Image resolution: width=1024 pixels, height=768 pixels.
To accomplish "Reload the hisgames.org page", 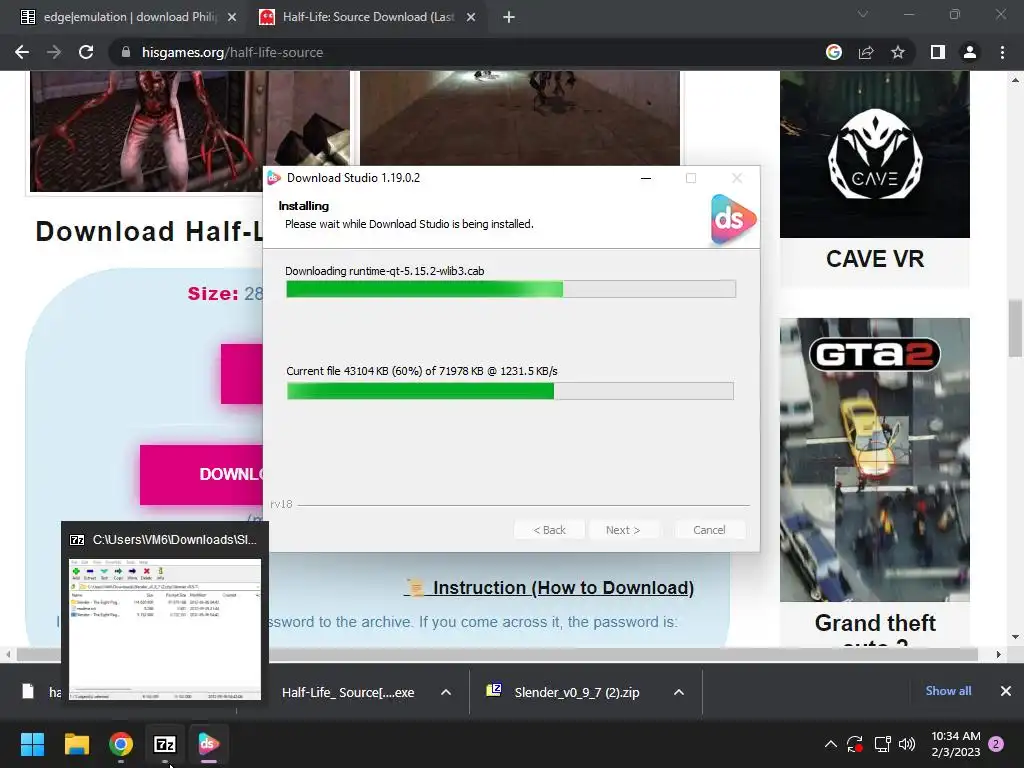I will 86,52.
